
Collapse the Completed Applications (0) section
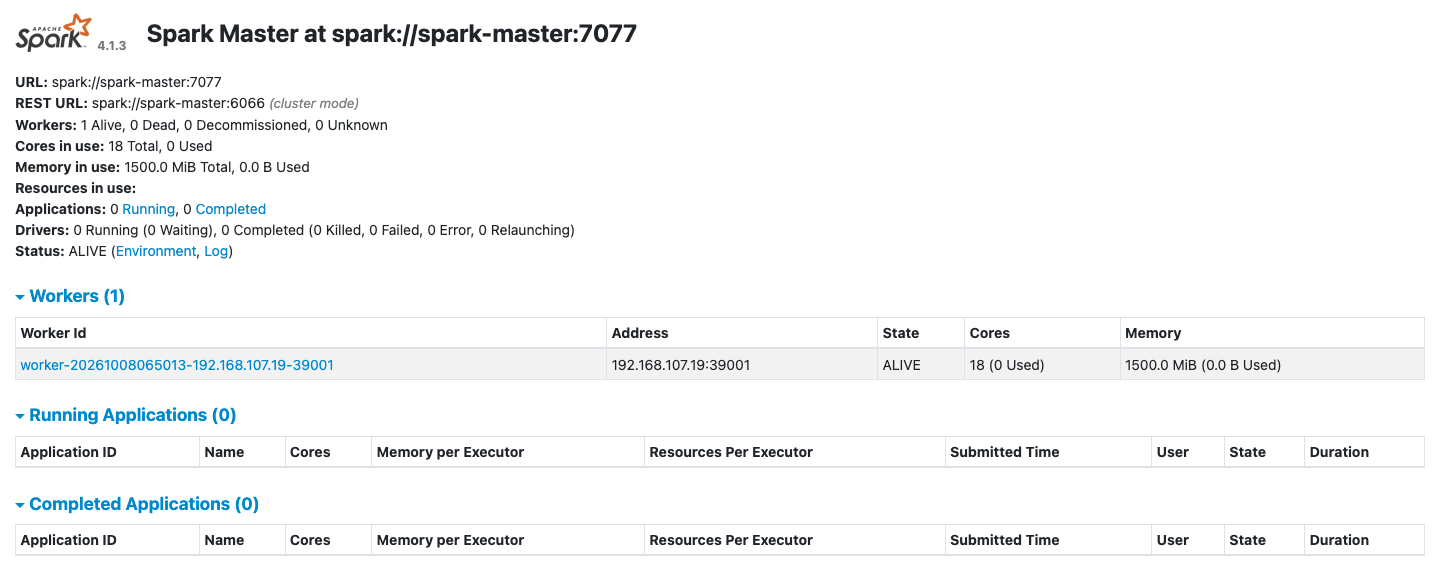pyautogui.click(x=137, y=504)
